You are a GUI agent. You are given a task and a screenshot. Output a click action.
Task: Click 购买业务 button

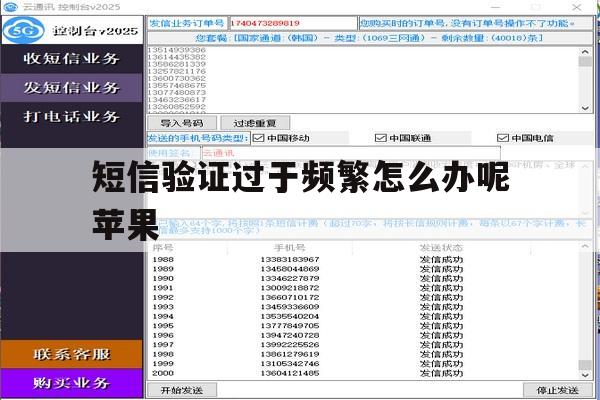pyautogui.click(x=72, y=383)
